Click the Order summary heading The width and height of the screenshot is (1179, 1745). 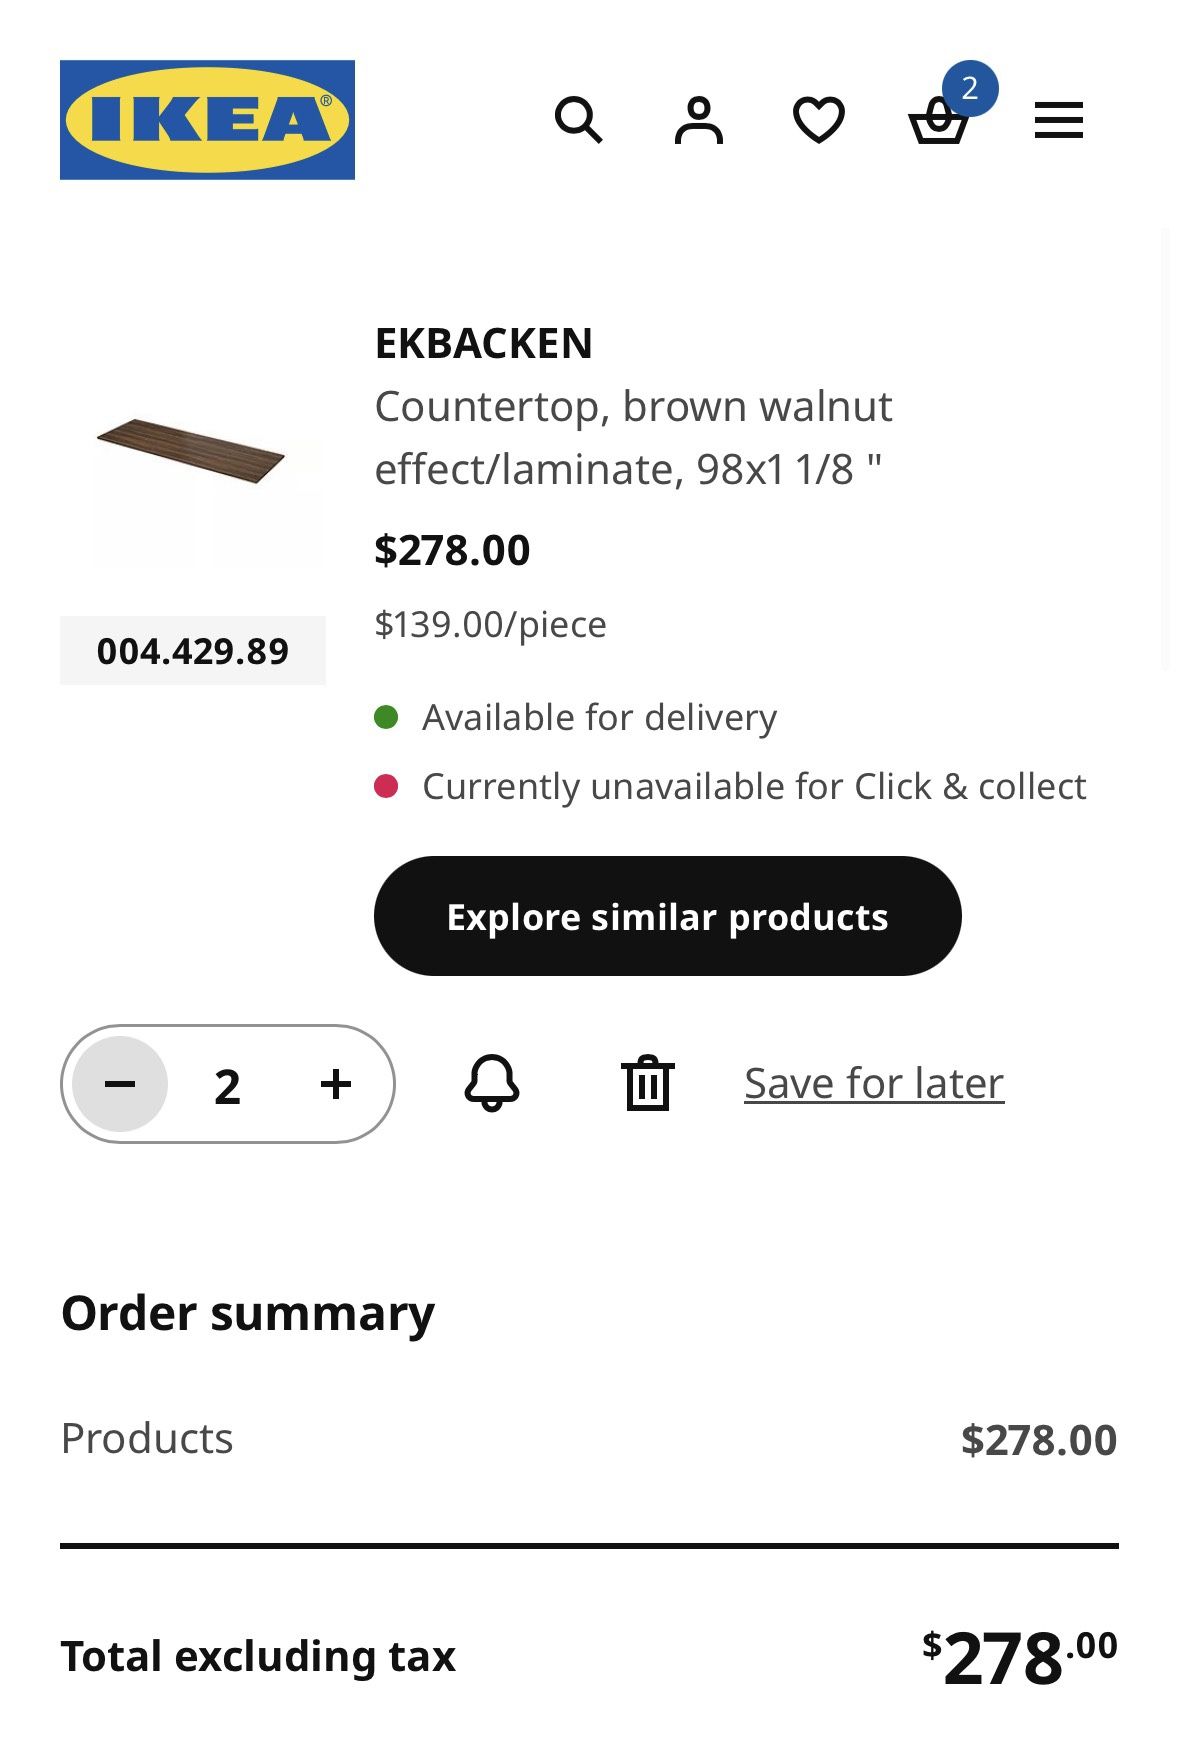(x=248, y=1313)
